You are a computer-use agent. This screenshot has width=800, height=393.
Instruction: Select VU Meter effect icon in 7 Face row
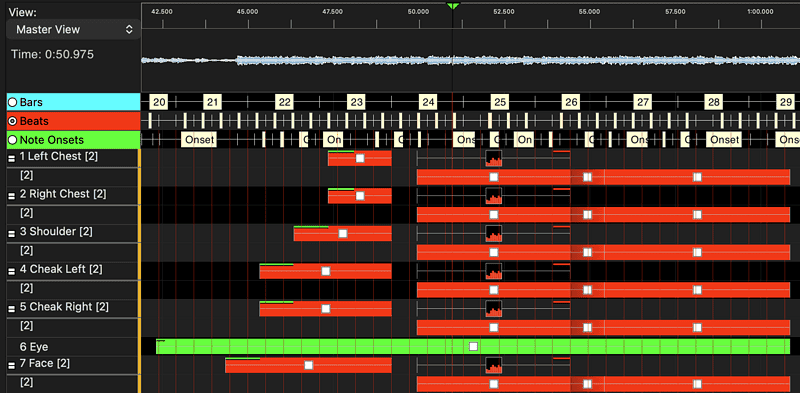tap(494, 365)
